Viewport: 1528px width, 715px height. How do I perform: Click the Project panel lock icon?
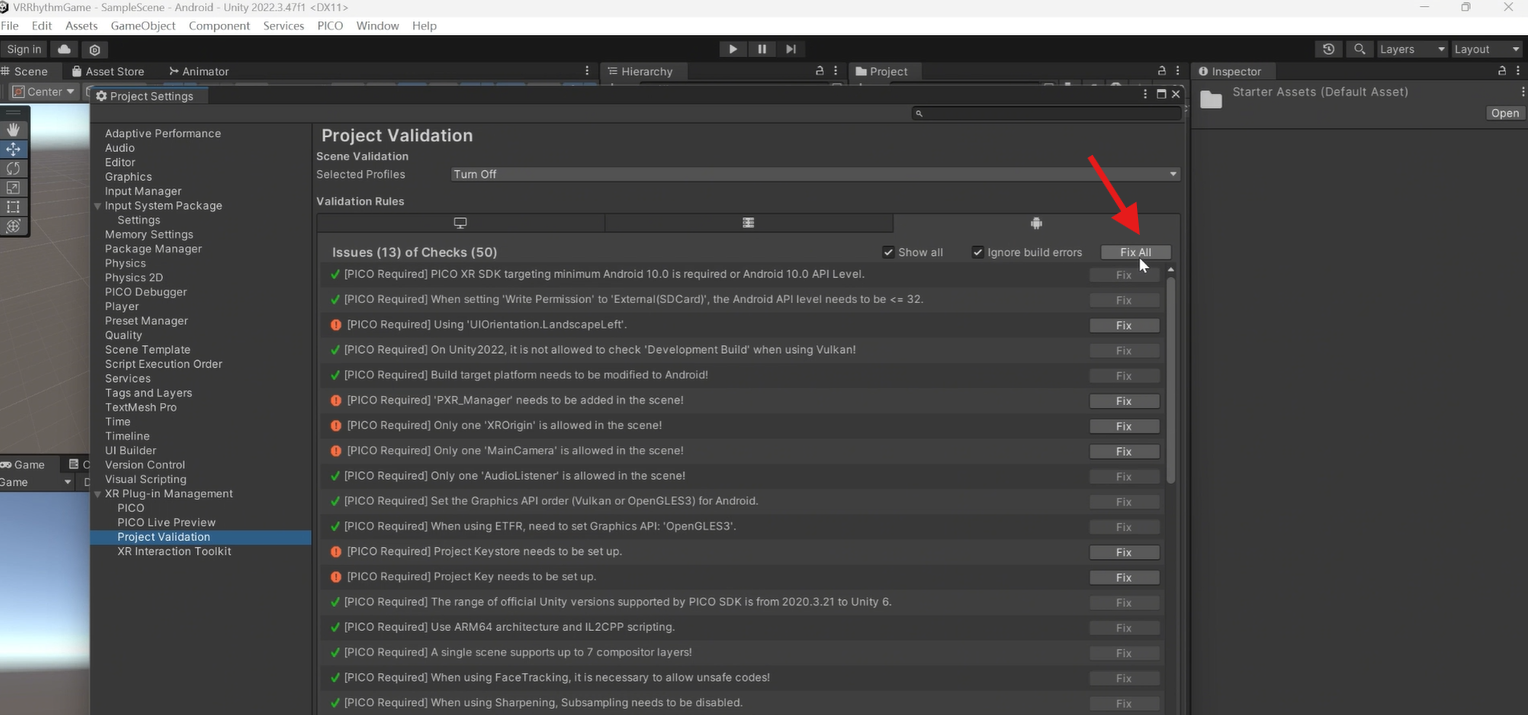1161,71
